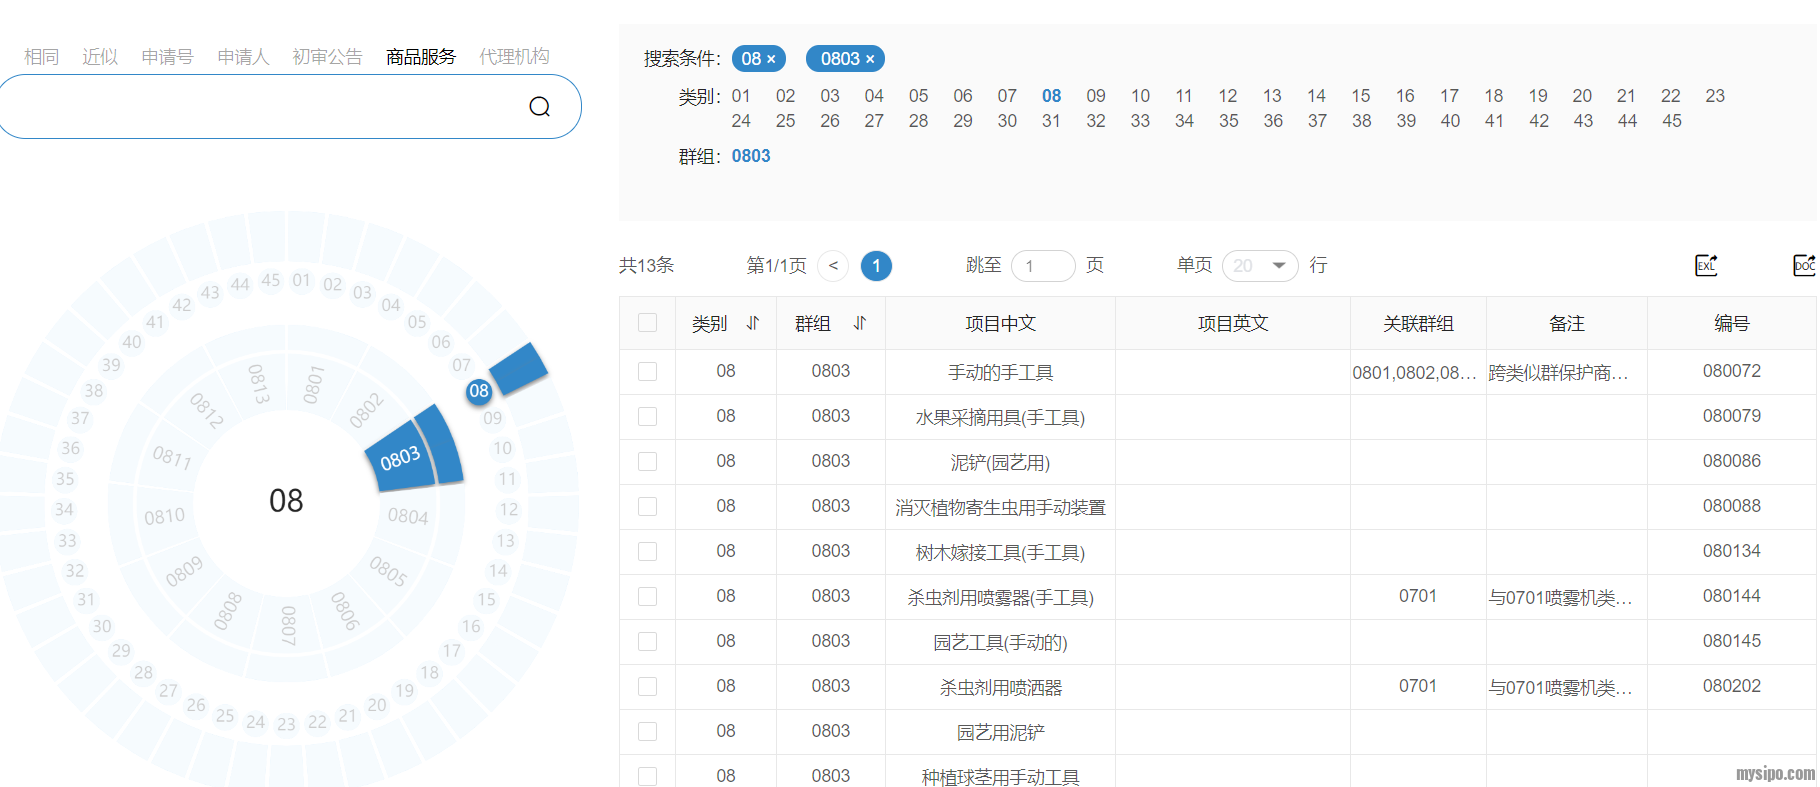Remove the 08 search condition tag

coord(771,59)
